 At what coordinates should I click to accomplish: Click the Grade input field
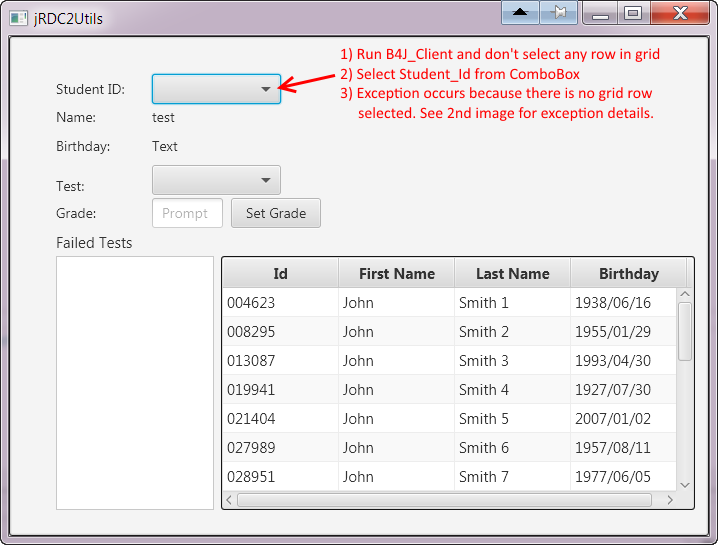pyautogui.click(x=187, y=213)
